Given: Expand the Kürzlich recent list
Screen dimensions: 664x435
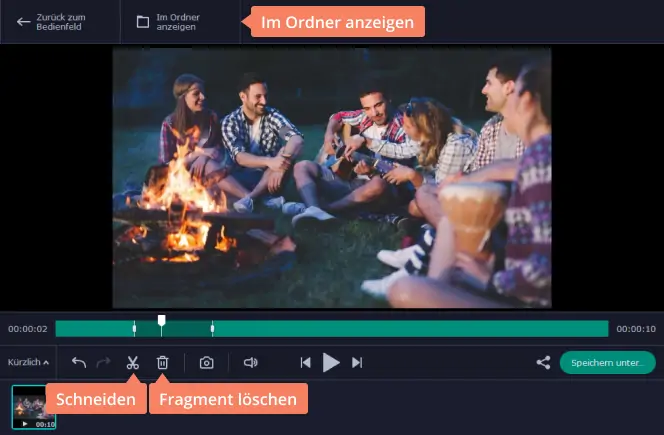Looking at the screenshot, I should point(28,362).
